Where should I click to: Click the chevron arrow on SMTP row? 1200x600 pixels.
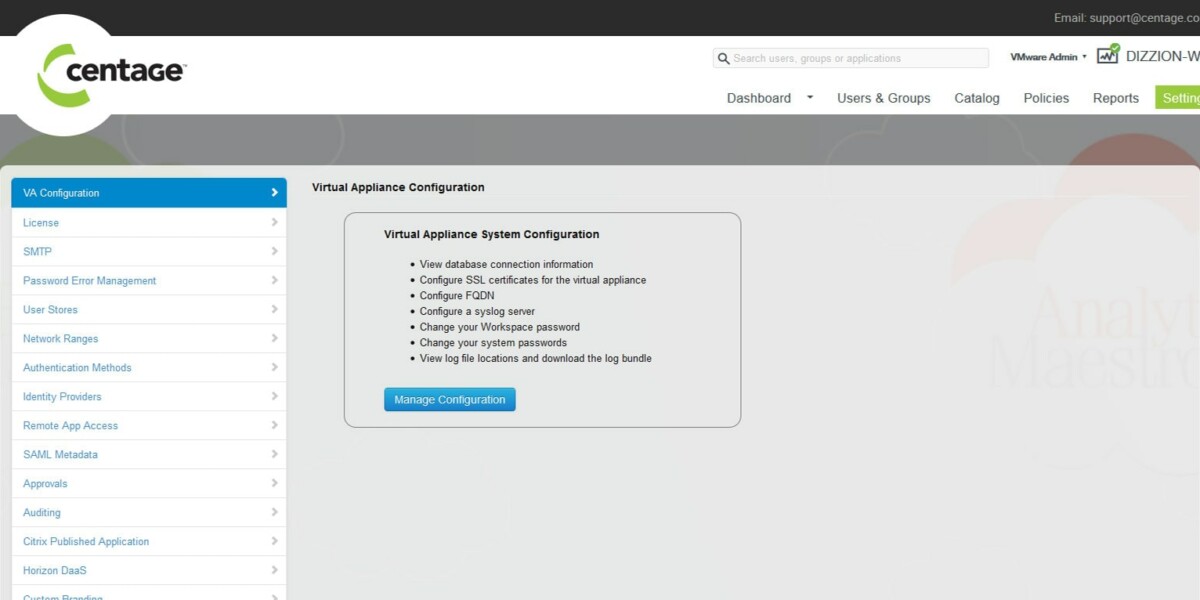pyautogui.click(x=274, y=251)
